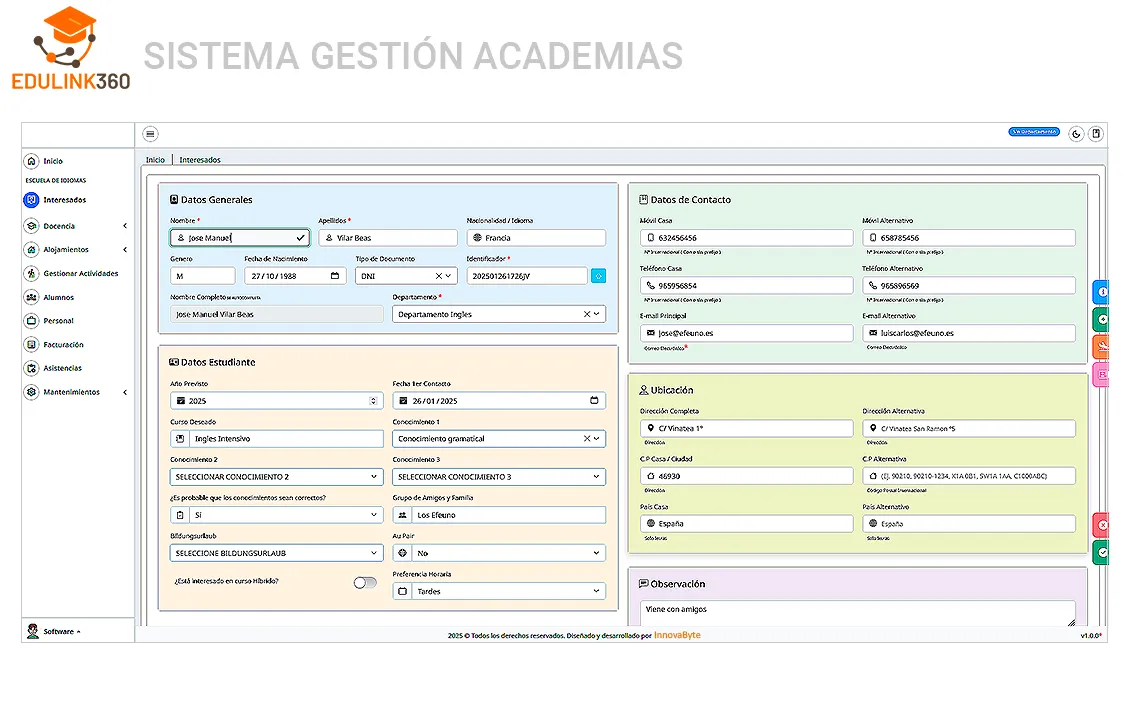Click the Género field showing M
This screenshot has width=1125, height=704.
point(202,276)
